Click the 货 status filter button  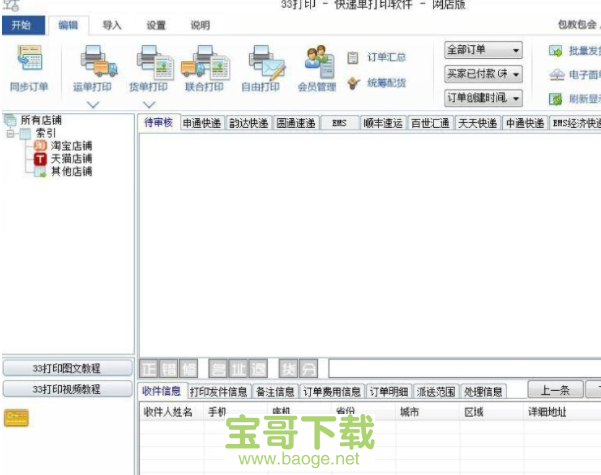(x=288, y=369)
